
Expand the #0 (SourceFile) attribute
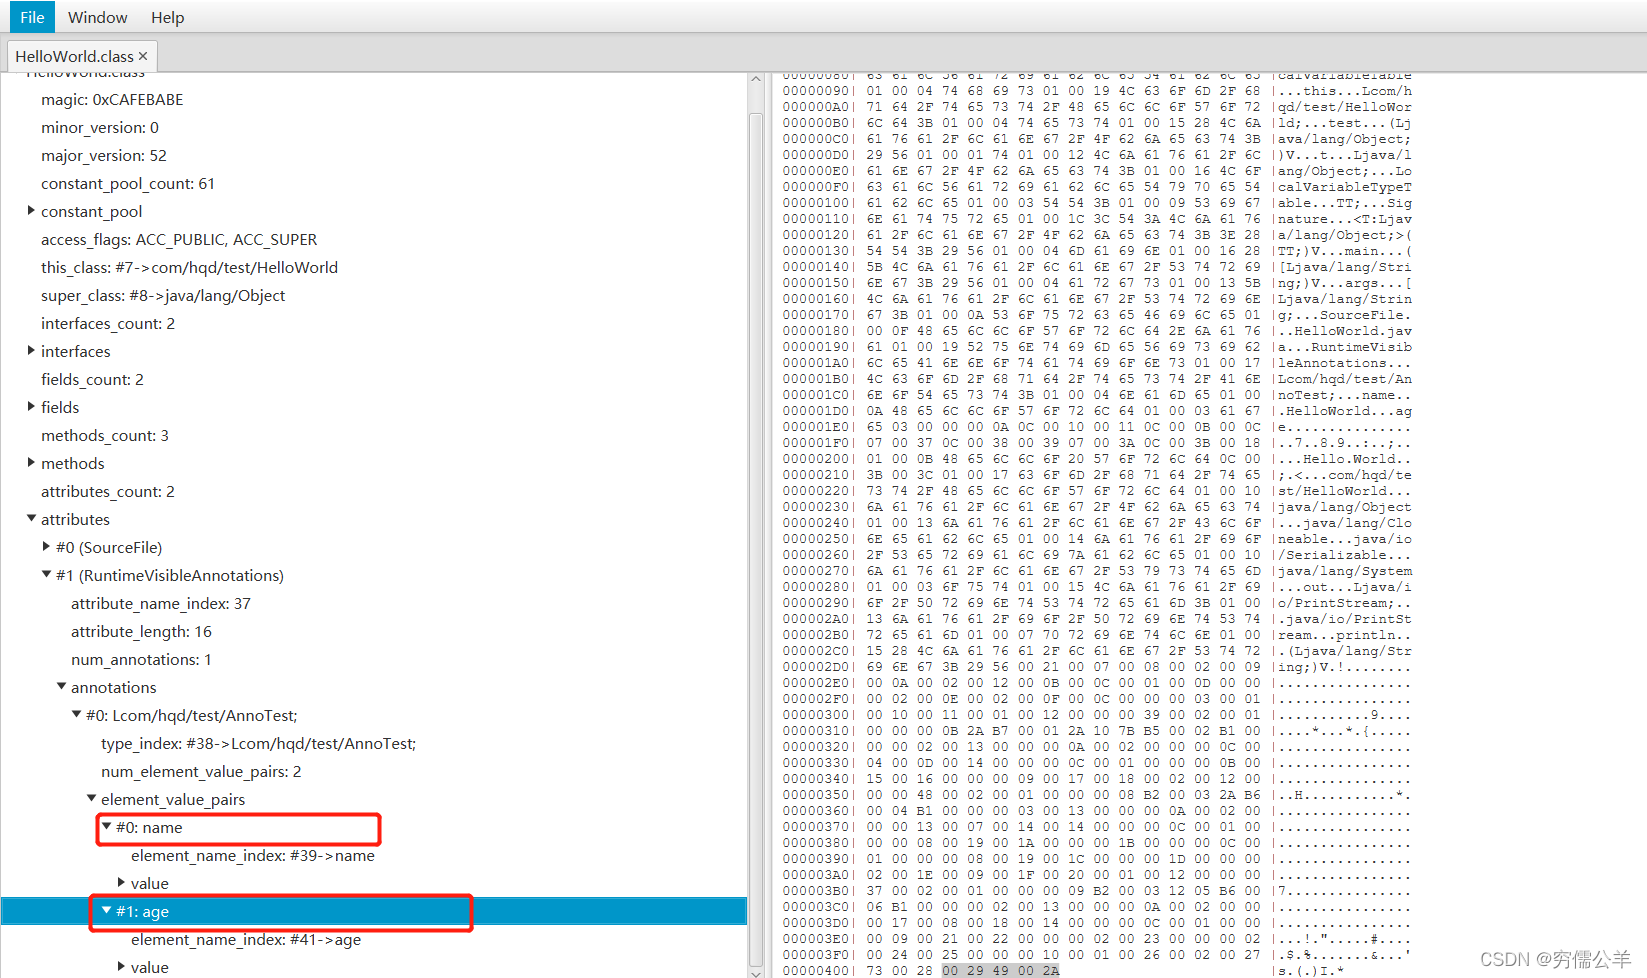[x=46, y=547]
